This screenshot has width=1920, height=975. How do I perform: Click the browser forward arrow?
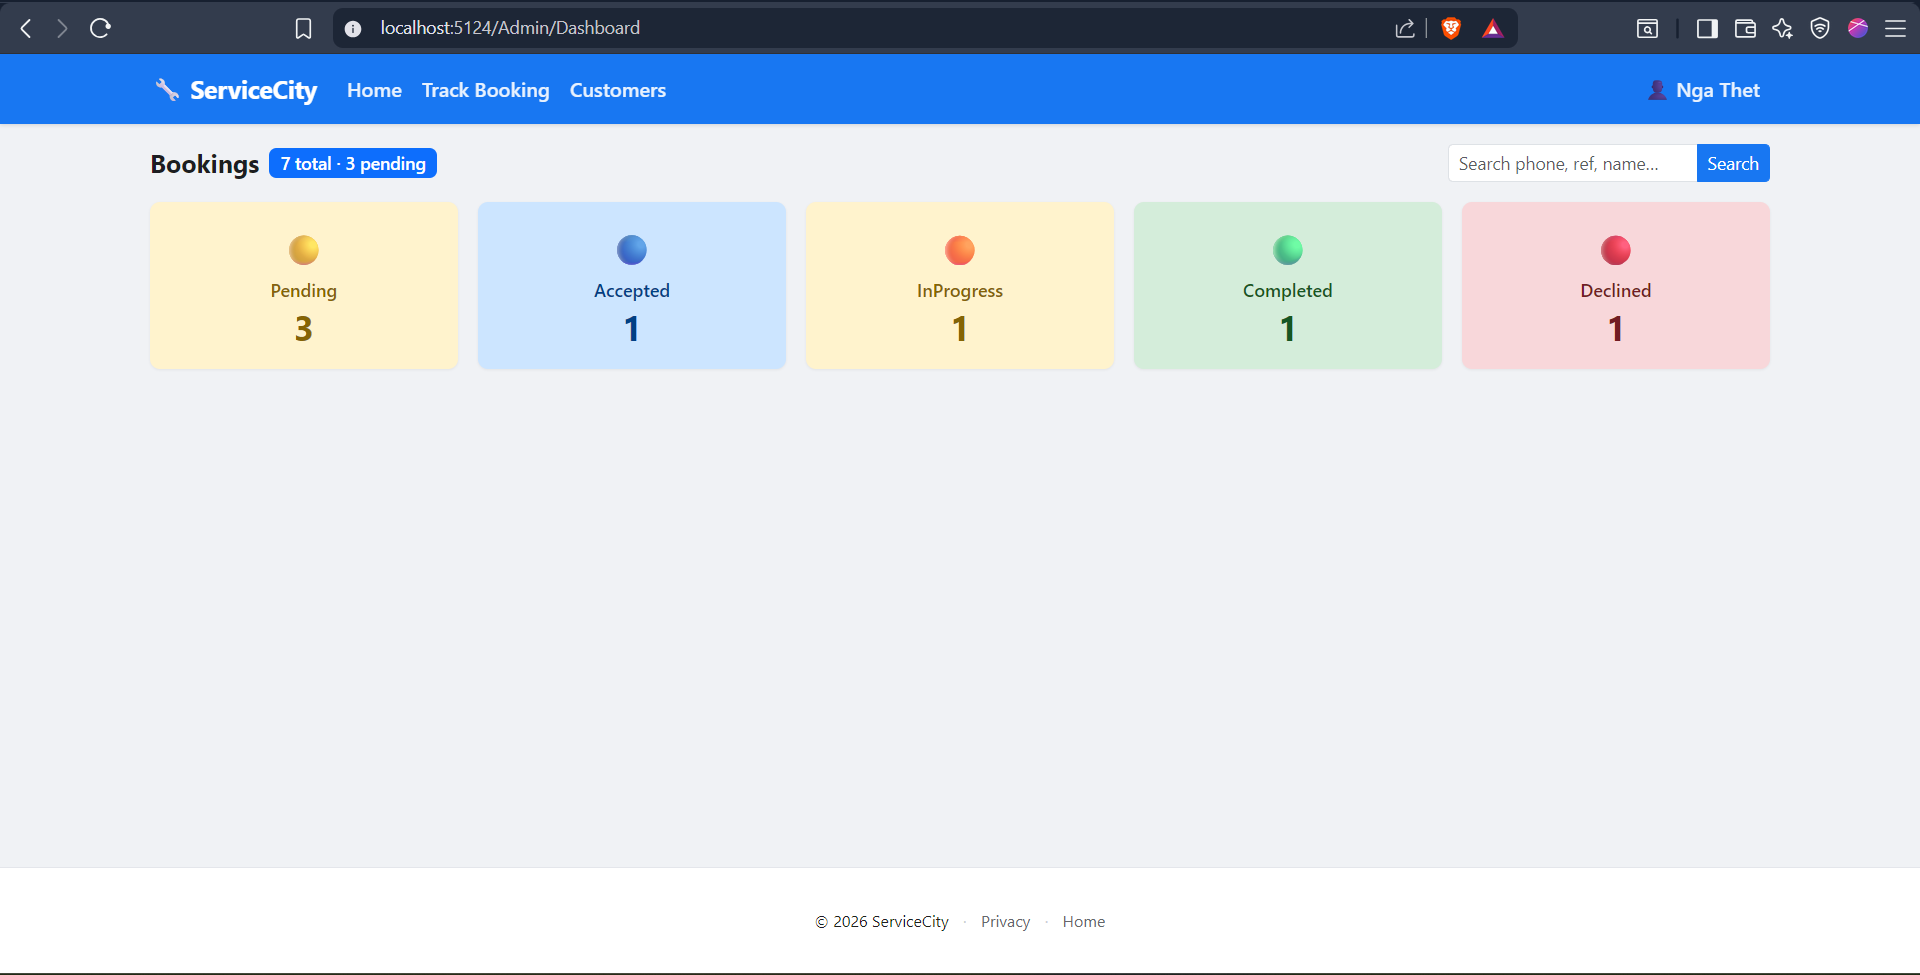62,28
